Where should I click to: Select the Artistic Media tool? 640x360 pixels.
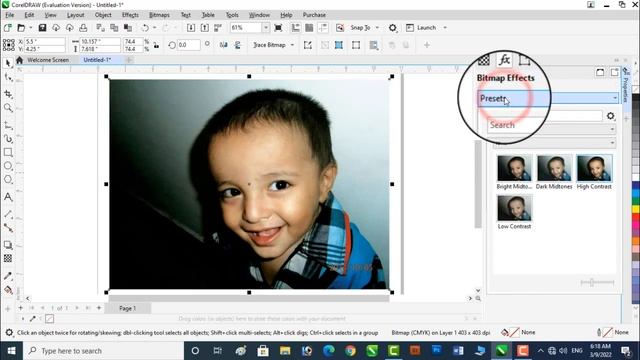click(x=8, y=139)
